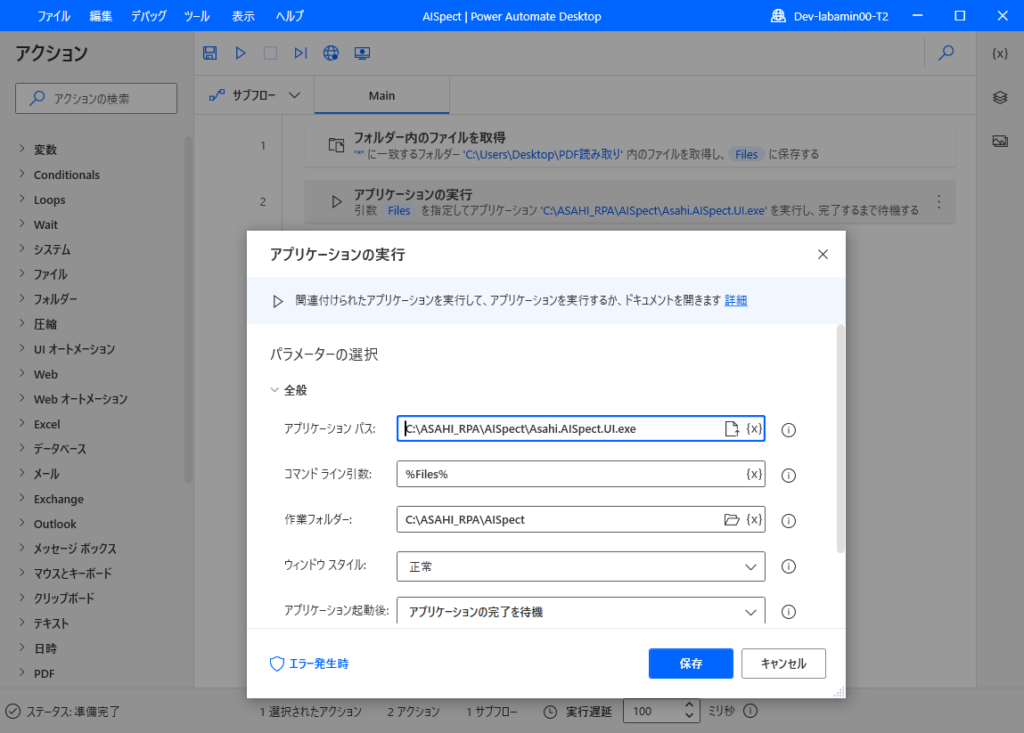The height and width of the screenshot is (733, 1024).
Task: Click the info icon beside run delay
Action: tap(750, 711)
